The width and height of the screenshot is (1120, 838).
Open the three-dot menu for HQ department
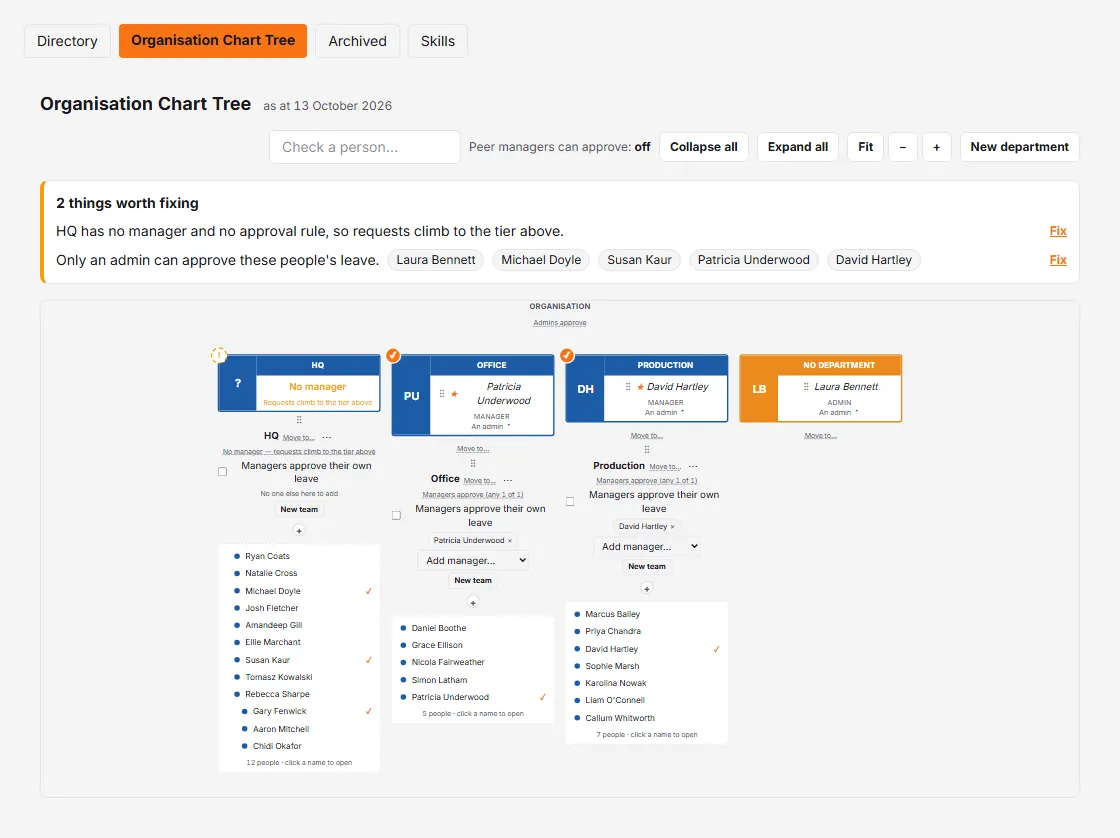click(x=326, y=437)
